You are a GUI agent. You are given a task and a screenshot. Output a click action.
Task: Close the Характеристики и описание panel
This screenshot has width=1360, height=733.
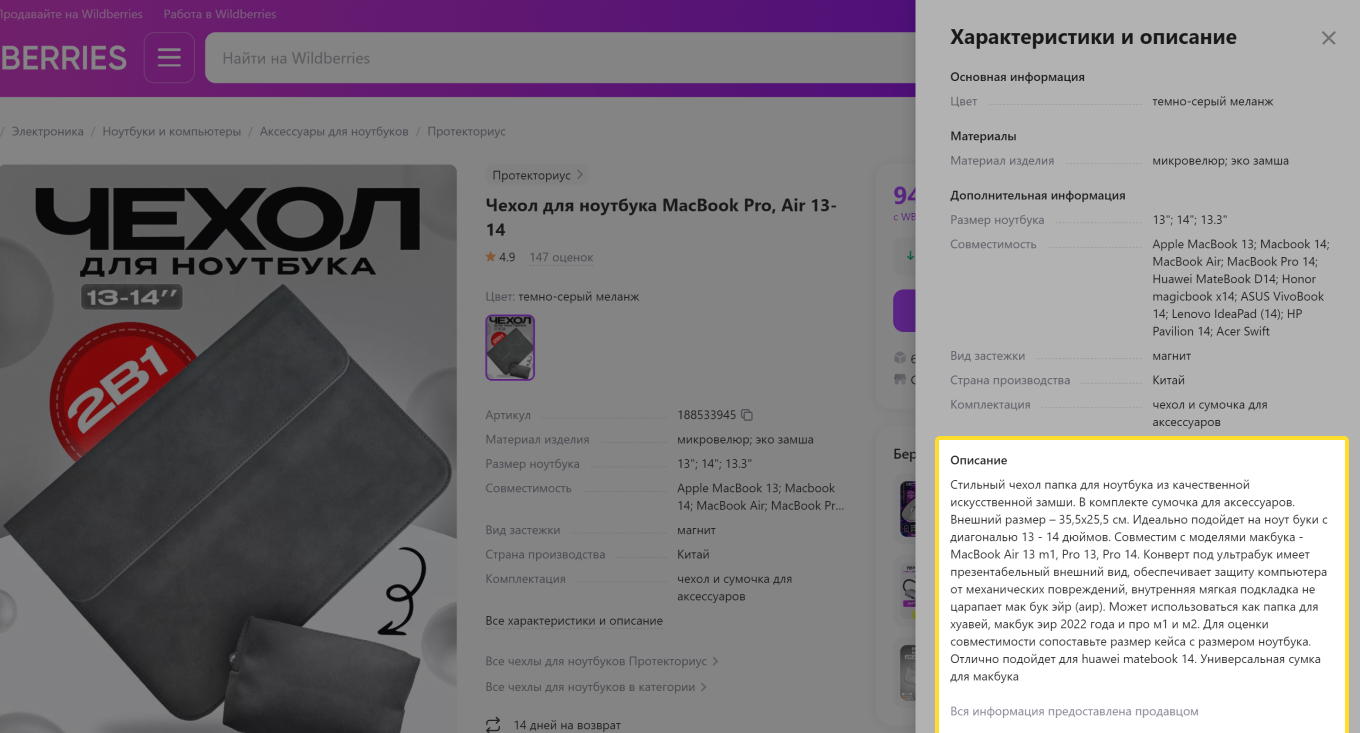(x=1328, y=38)
